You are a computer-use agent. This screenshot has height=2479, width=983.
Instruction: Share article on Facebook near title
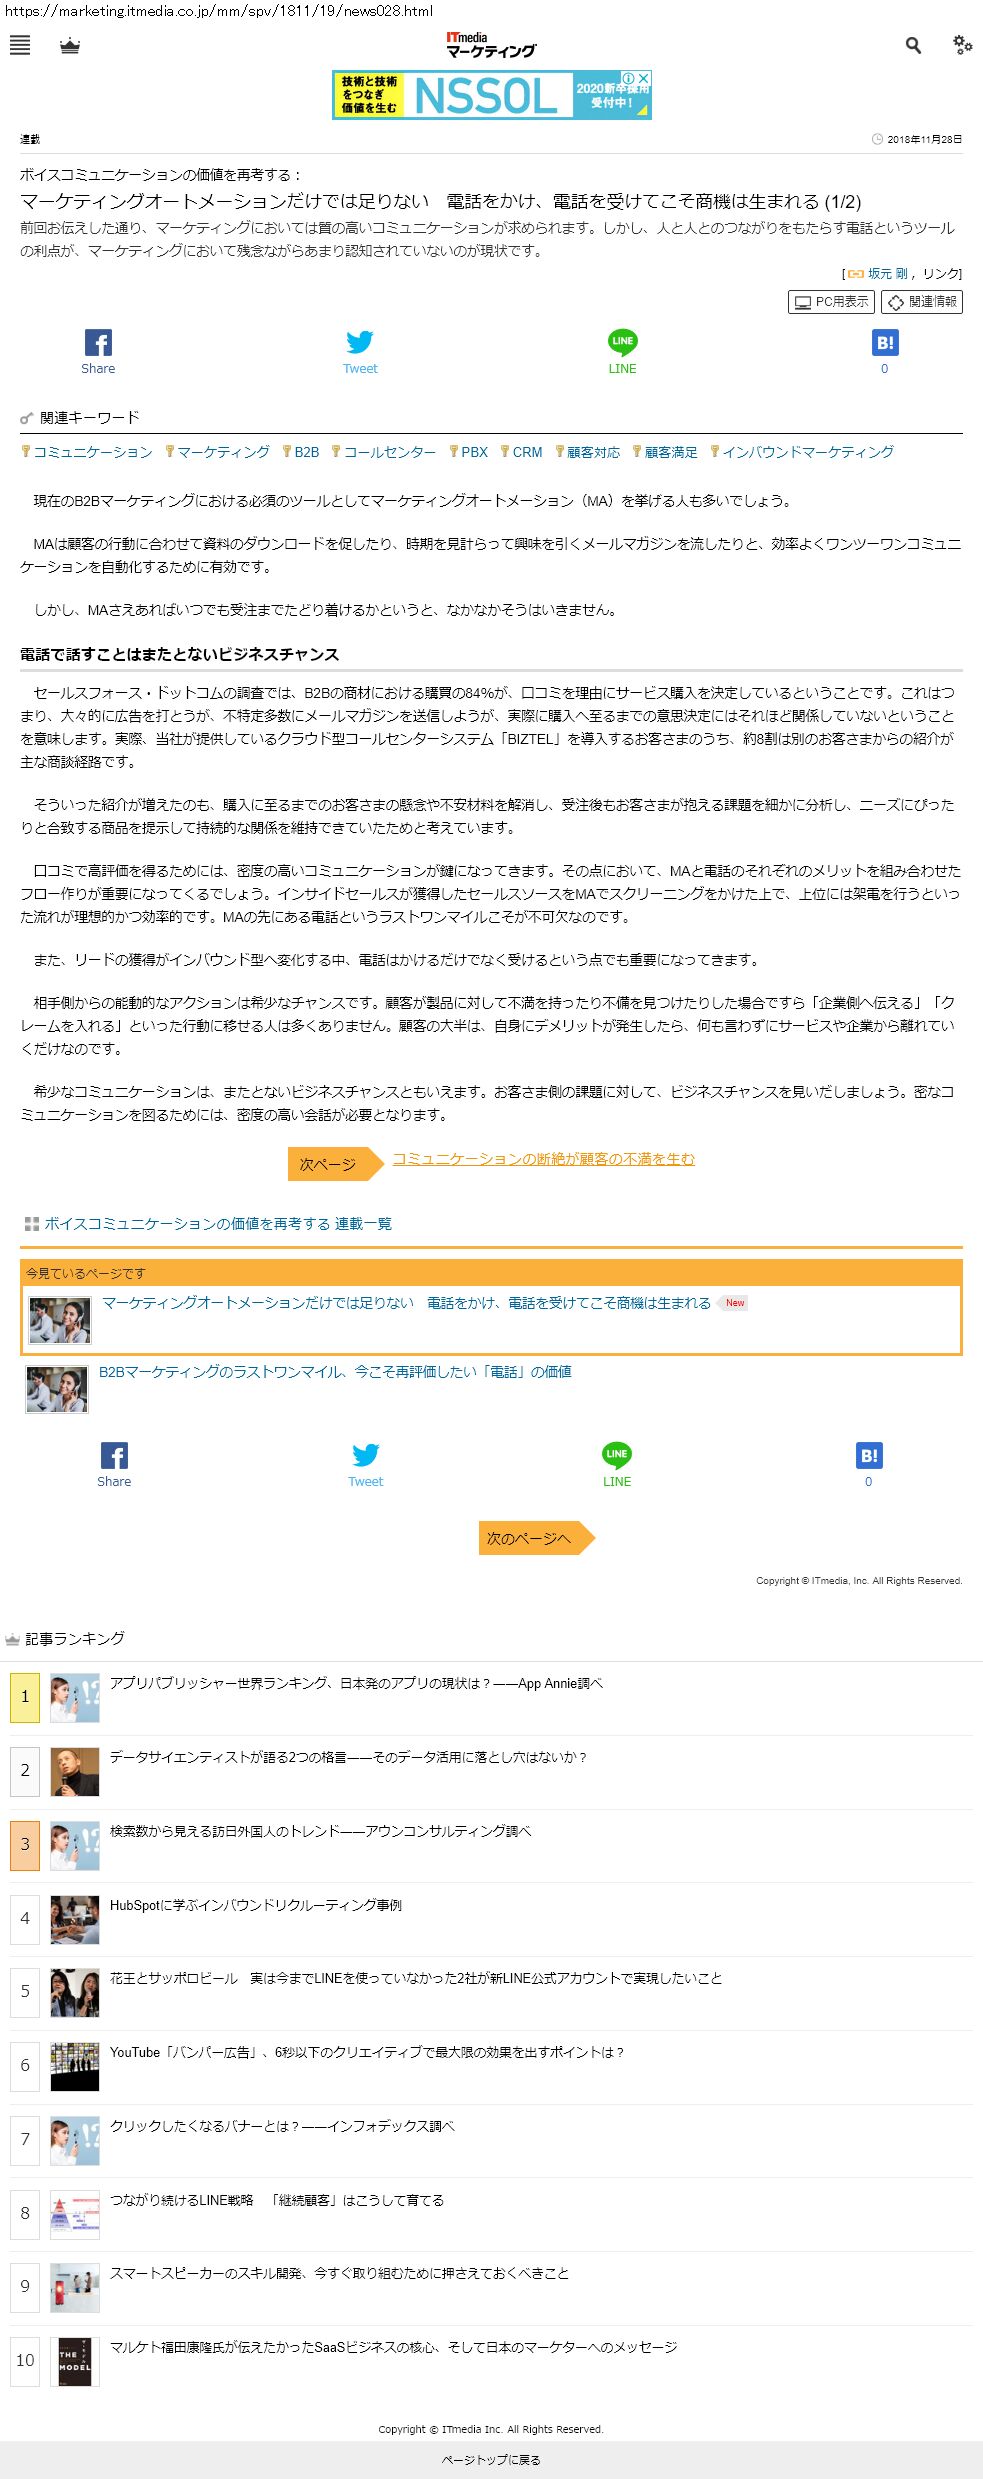(x=98, y=352)
